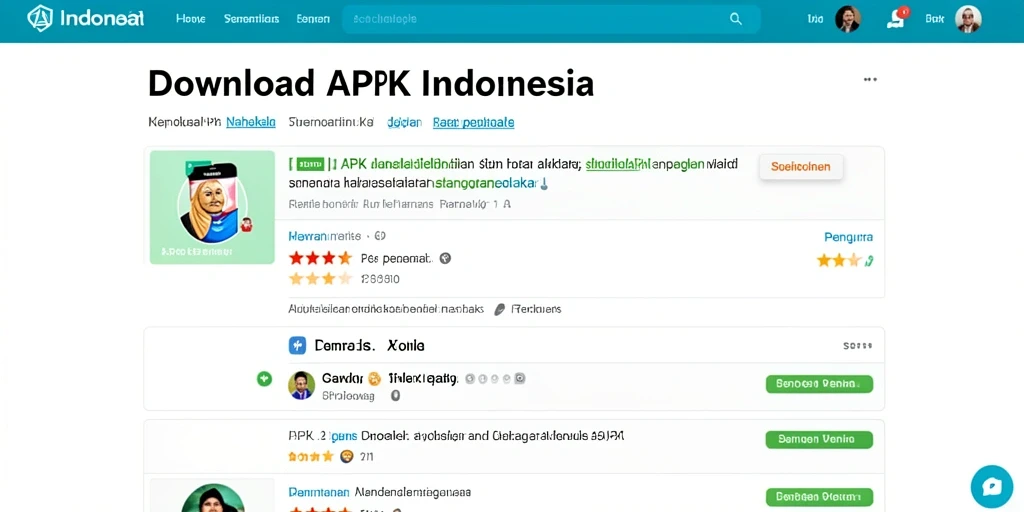This screenshot has height=512, width=1024.
Task: Focus the header search field
Action: [551, 19]
